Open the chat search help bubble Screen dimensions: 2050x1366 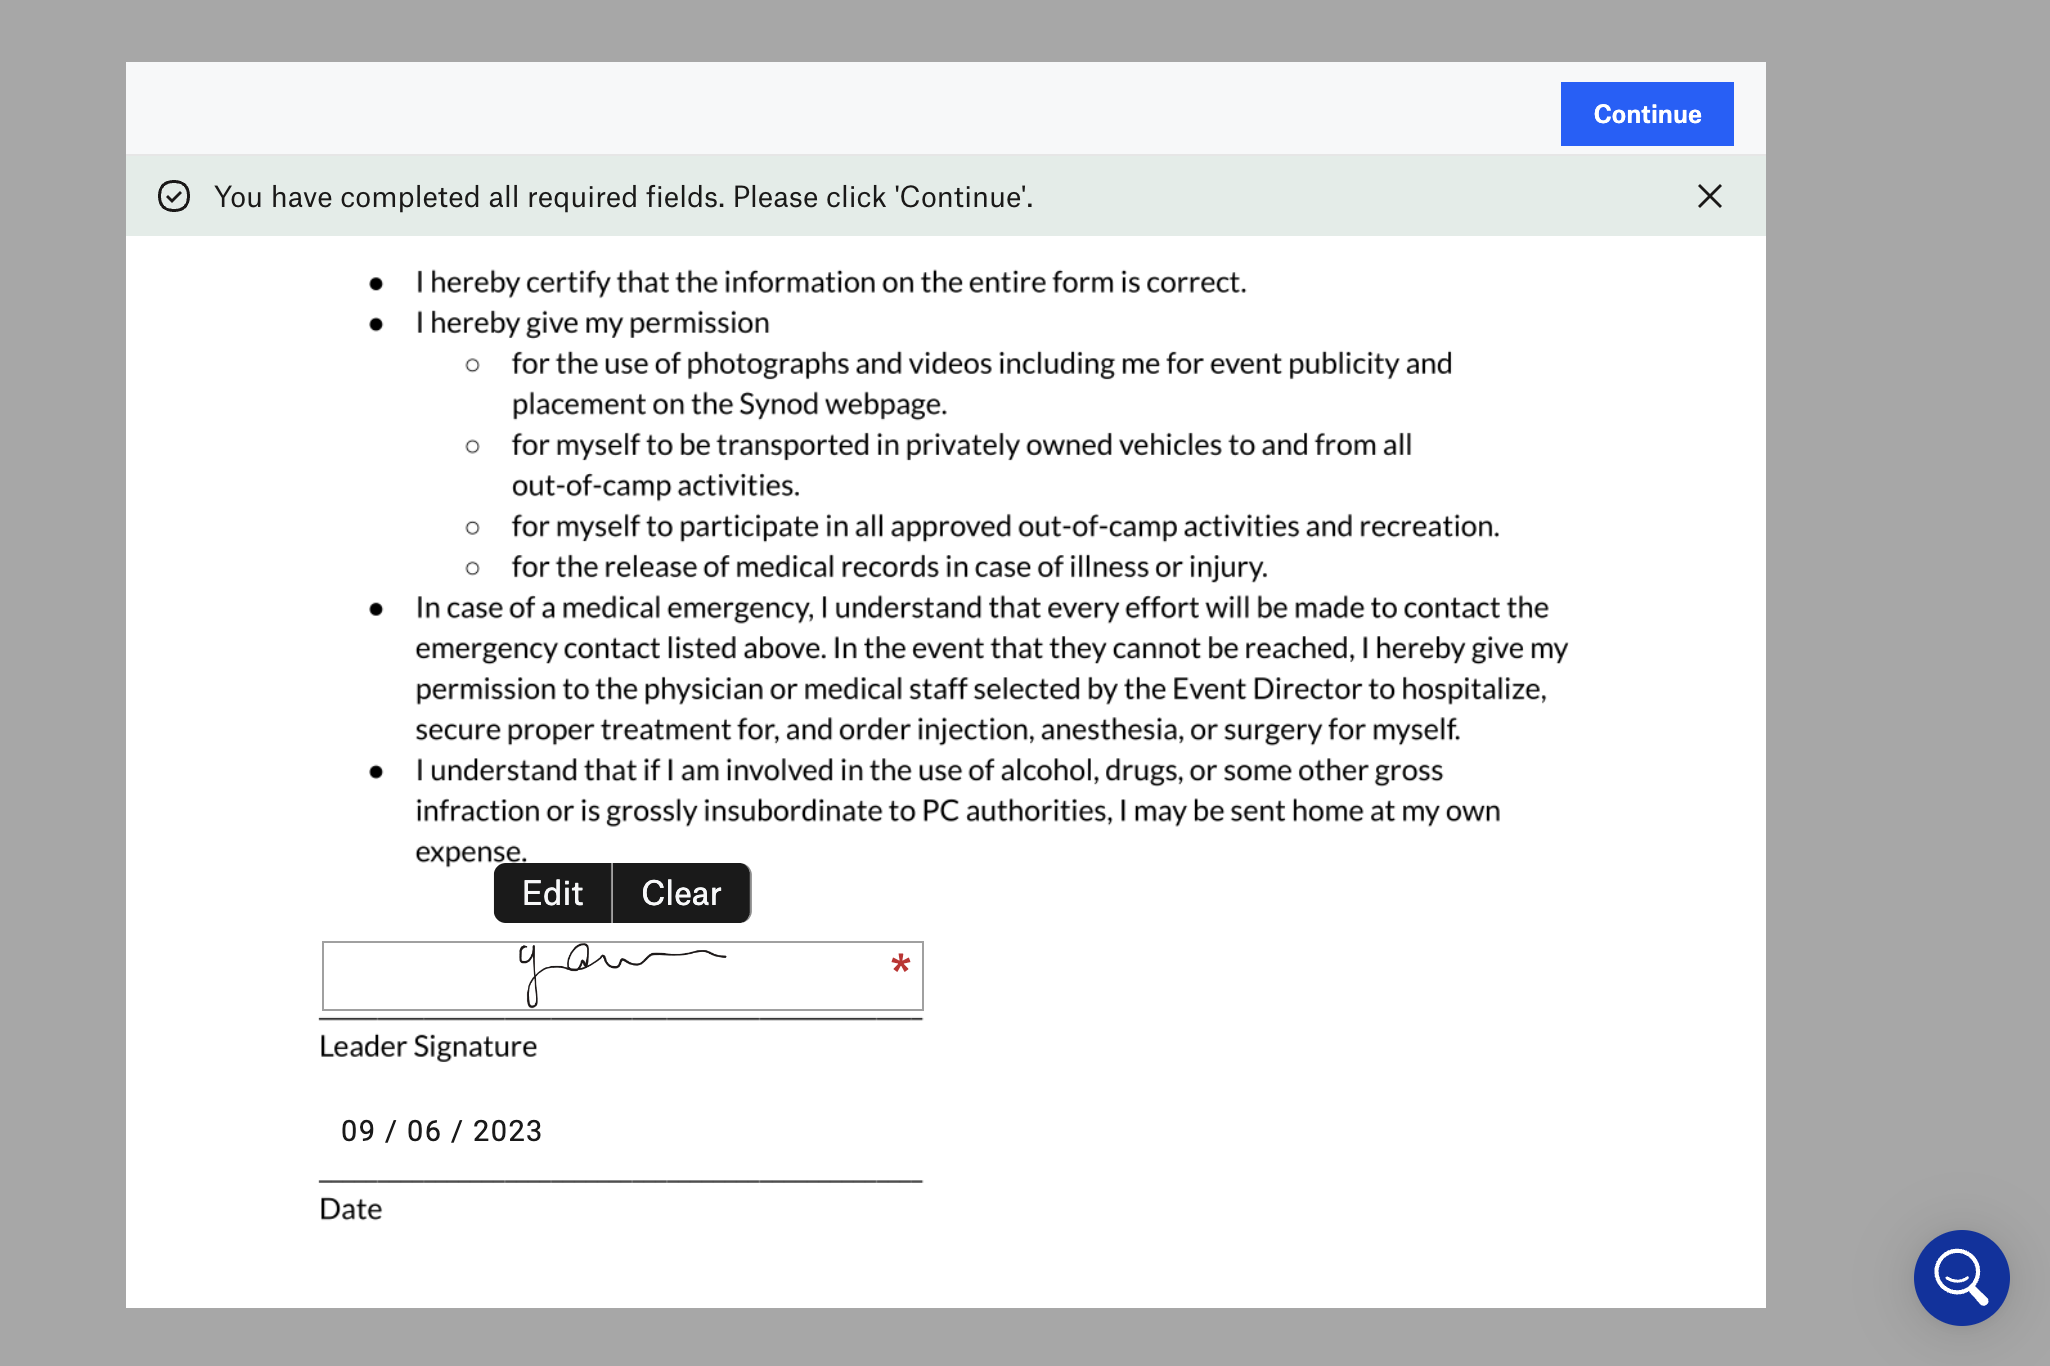(1961, 1277)
